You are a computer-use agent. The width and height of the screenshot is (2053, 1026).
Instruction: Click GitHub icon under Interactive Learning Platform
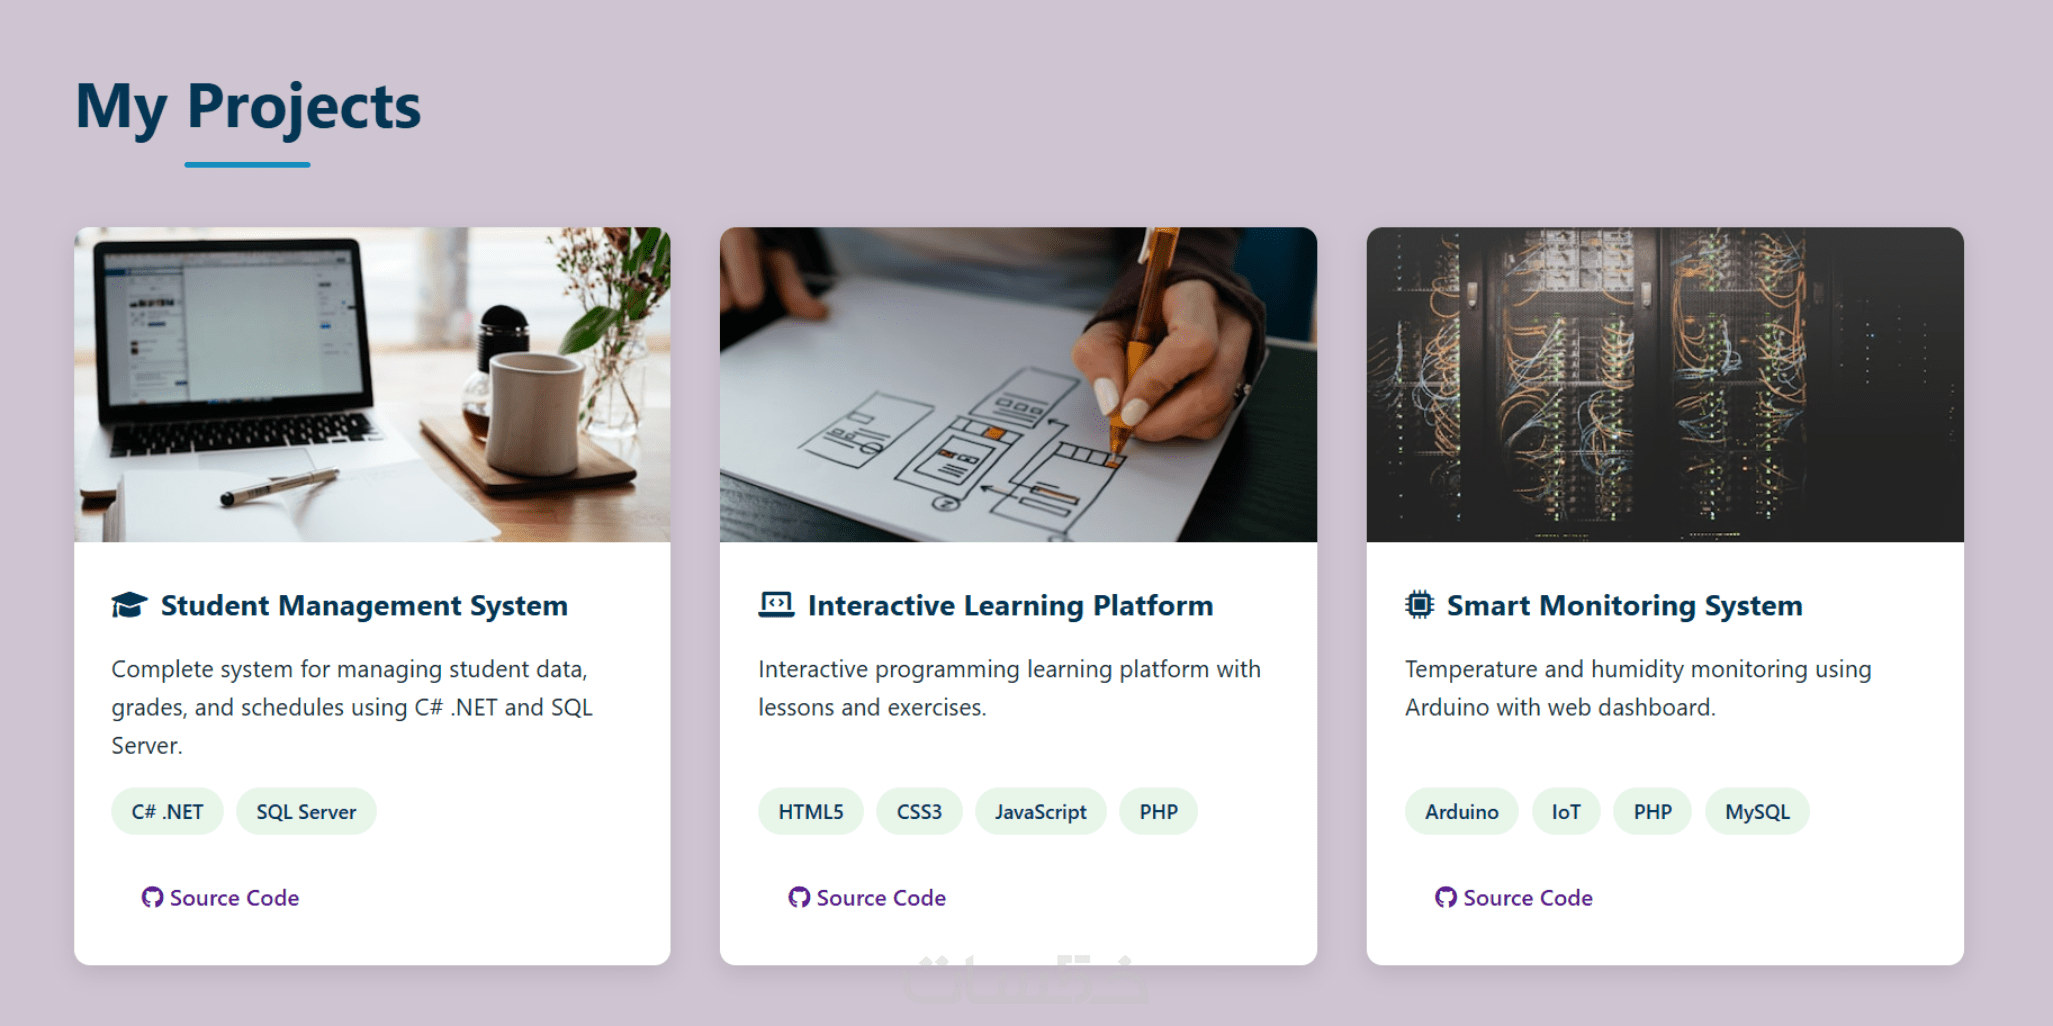[x=799, y=897]
